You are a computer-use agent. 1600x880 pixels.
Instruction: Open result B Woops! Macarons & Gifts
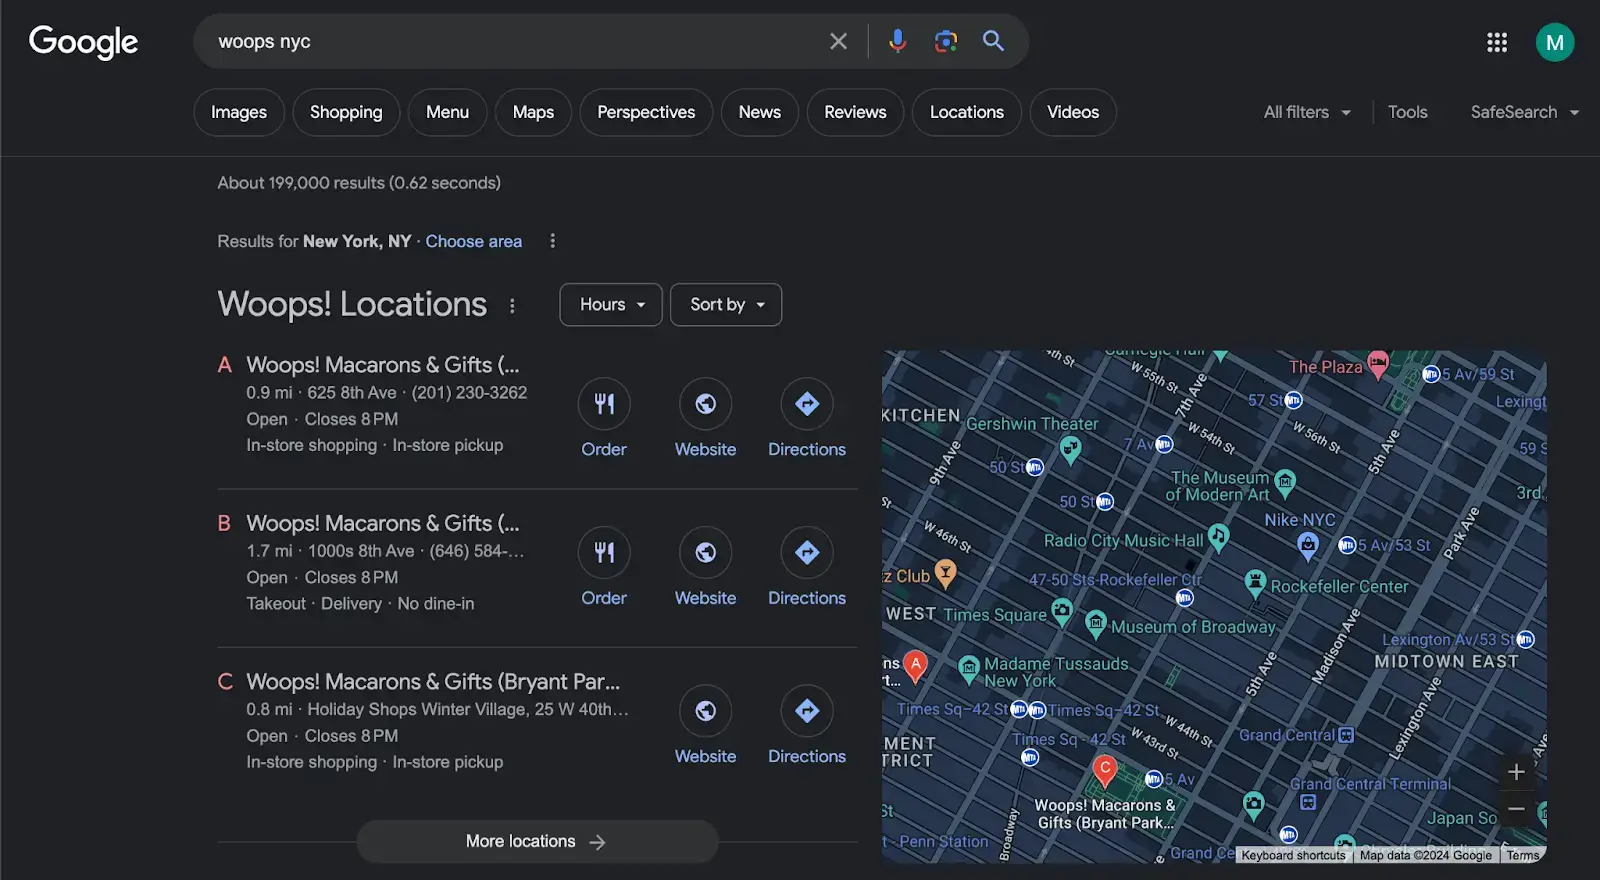point(383,523)
